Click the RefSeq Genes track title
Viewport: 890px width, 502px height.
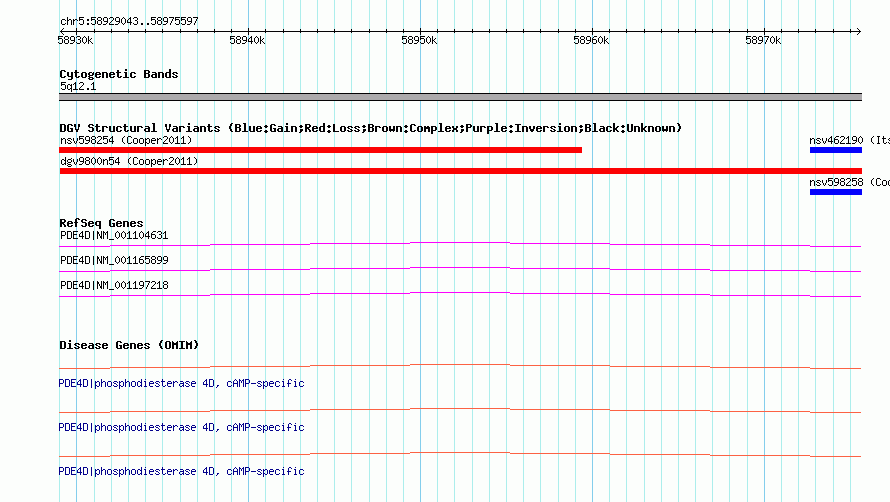101,223
